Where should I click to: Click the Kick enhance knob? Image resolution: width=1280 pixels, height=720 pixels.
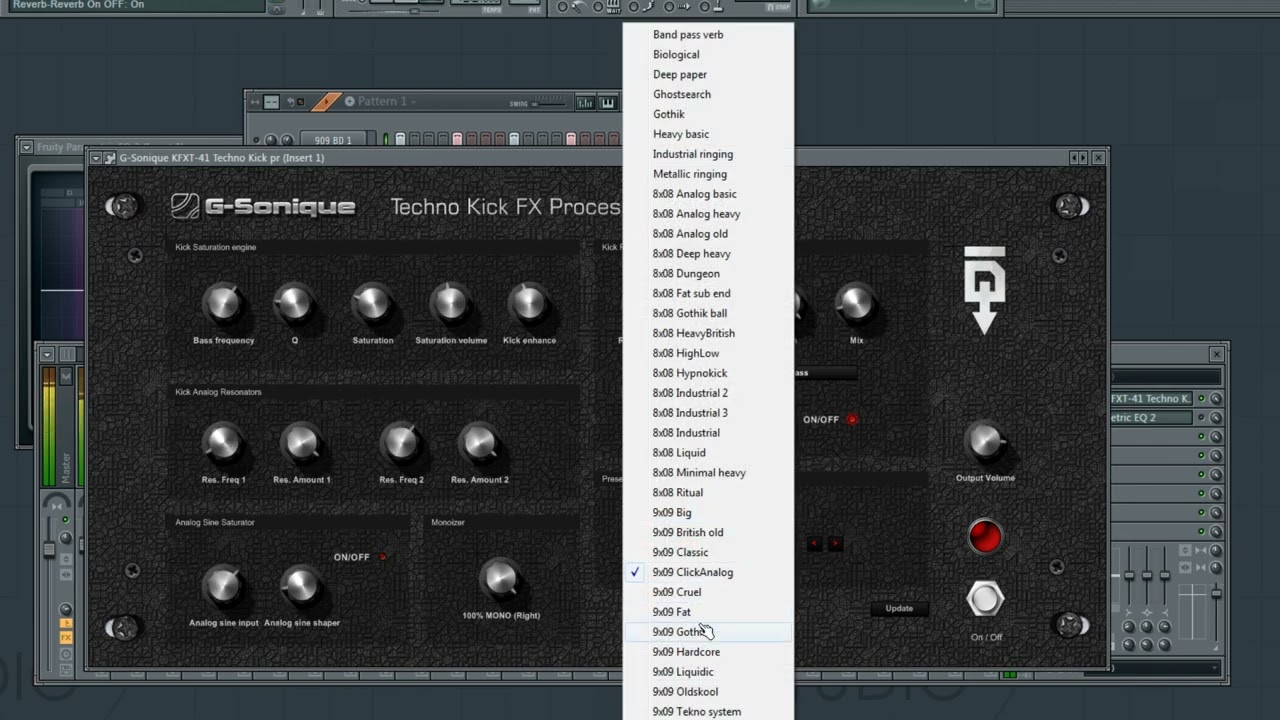(529, 303)
